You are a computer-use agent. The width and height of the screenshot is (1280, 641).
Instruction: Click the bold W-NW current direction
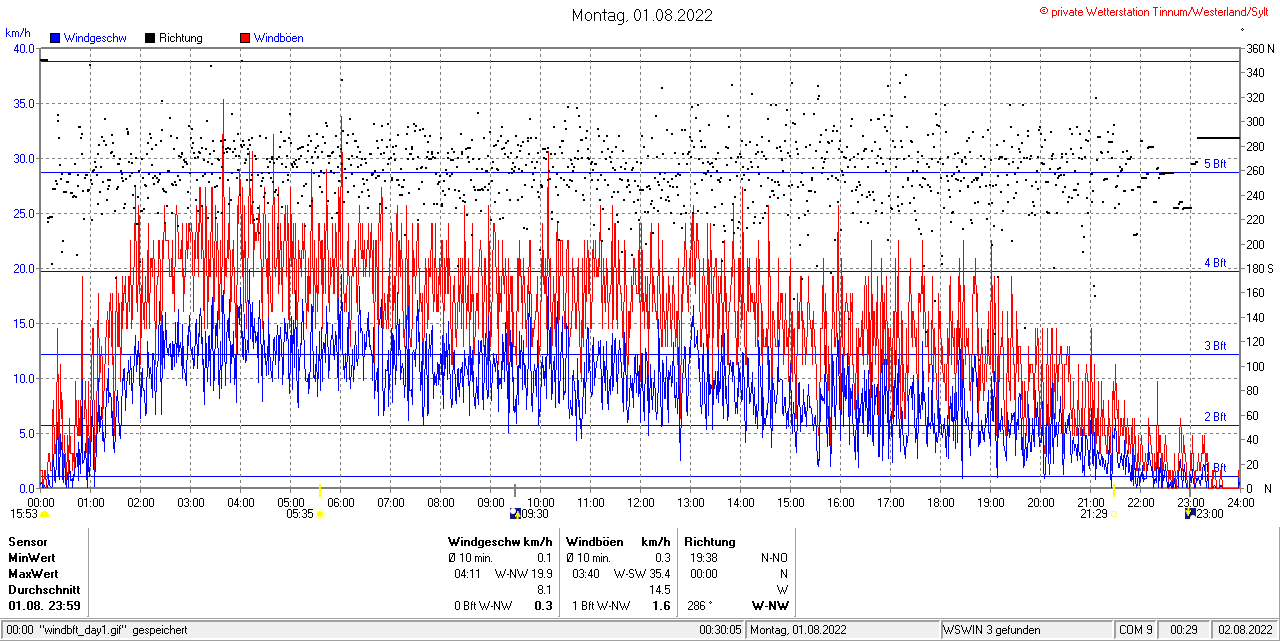tap(770, 606)
